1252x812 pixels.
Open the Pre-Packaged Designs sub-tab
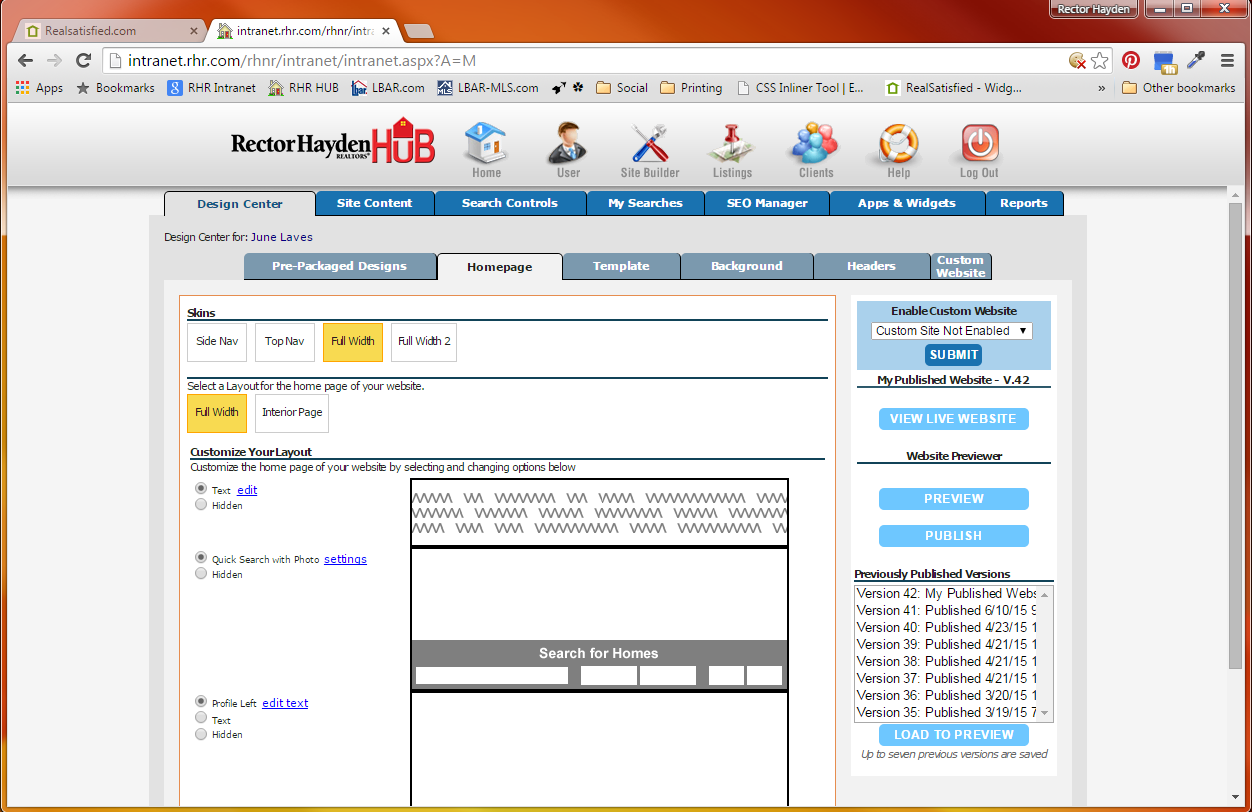coord(340,266)
